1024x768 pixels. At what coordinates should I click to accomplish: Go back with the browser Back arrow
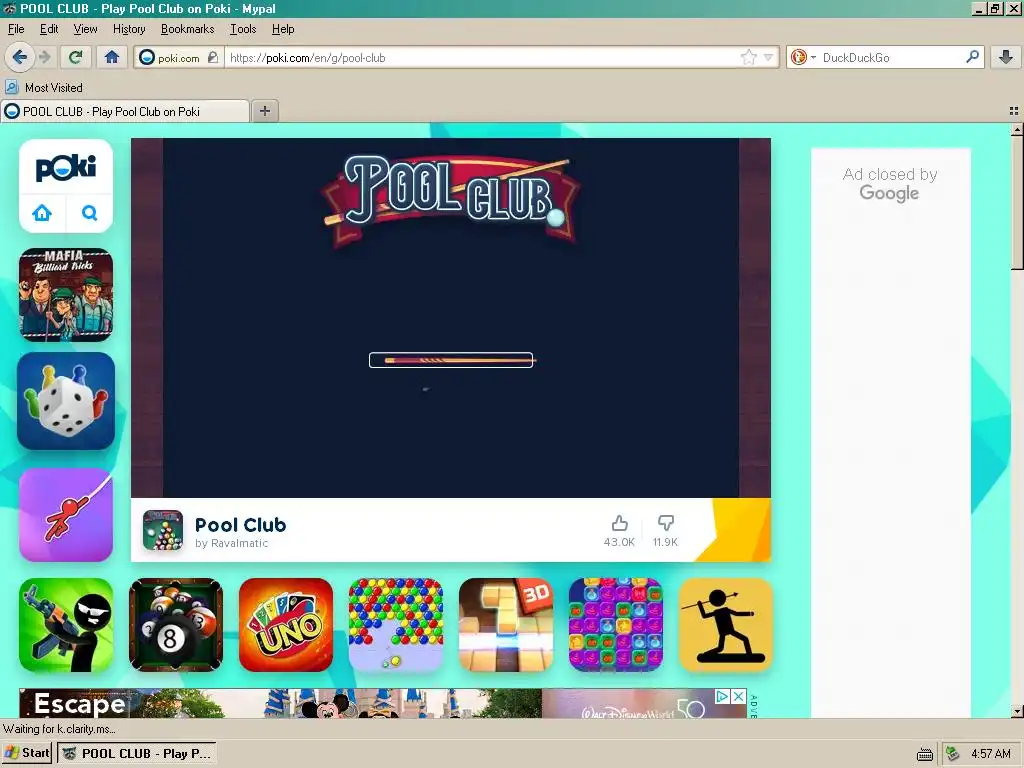20,57
